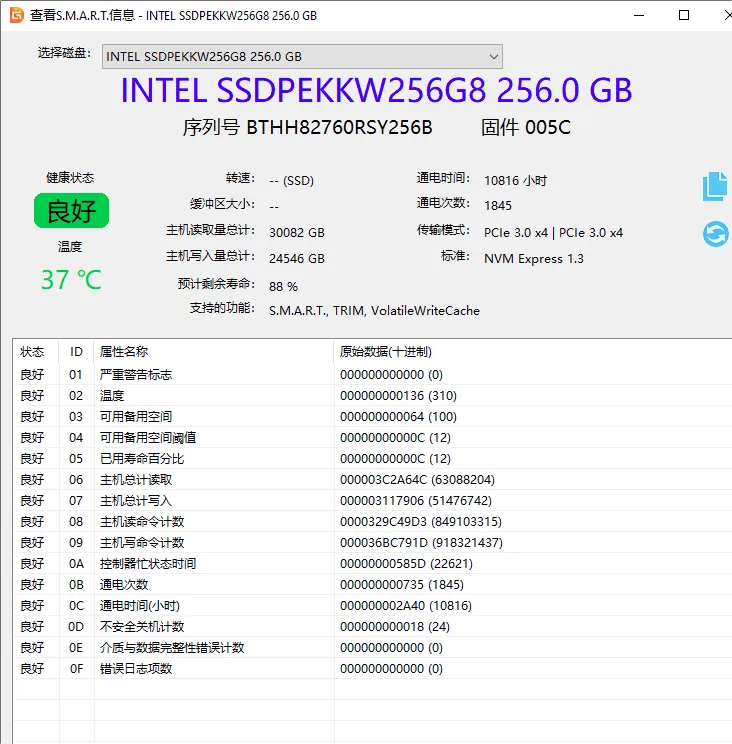732x744 pixels.
Task: Select the 温度 attribute row in table
Action: pos(372,395)
